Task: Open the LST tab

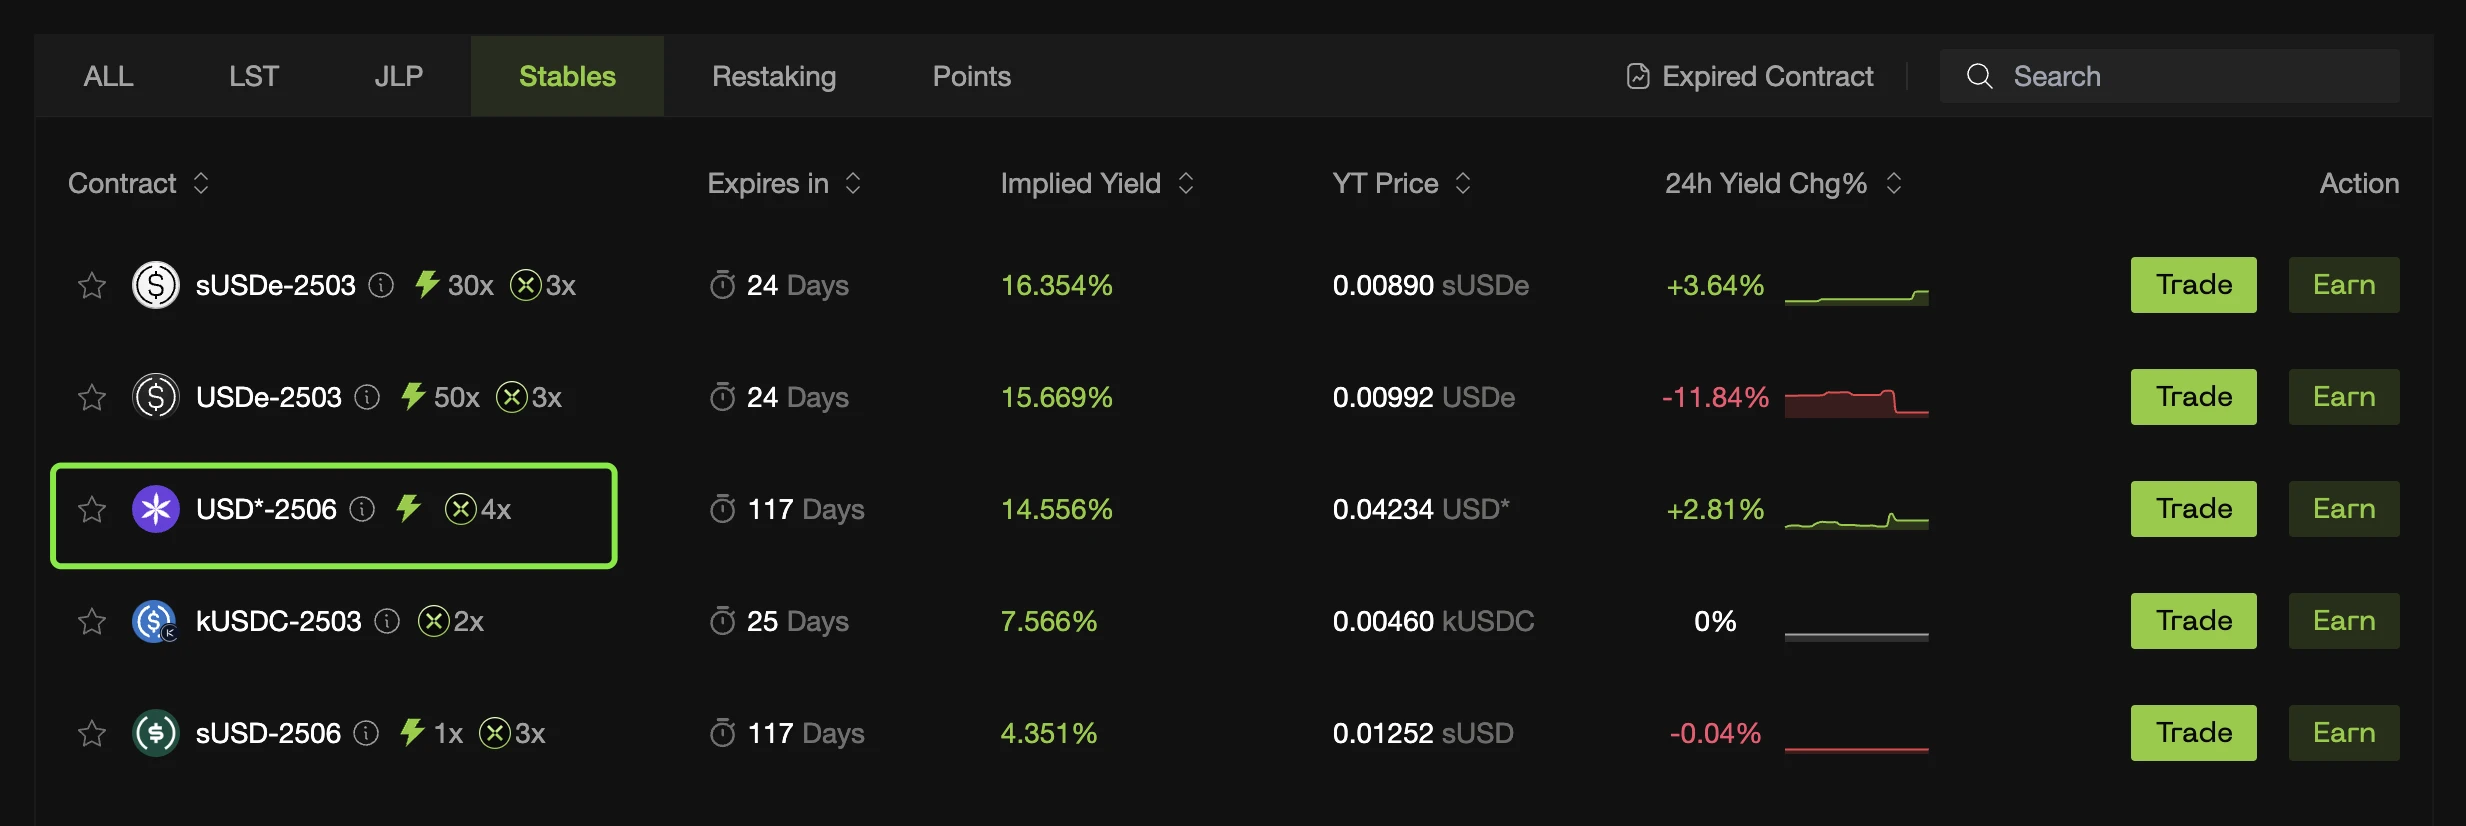Action: pyautogui.click(x=253, y=76)
